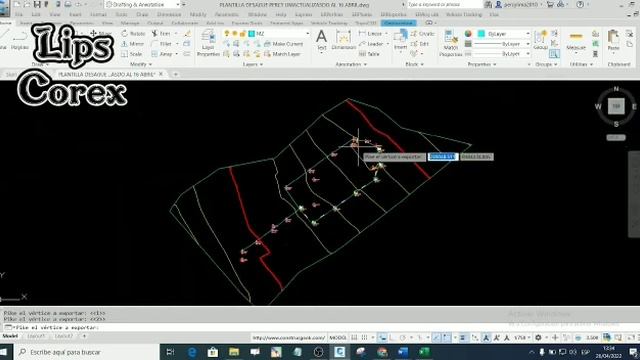Click the ViewCube top face
The width and height of the screenshot is (640, 360).
click(616, 106)
